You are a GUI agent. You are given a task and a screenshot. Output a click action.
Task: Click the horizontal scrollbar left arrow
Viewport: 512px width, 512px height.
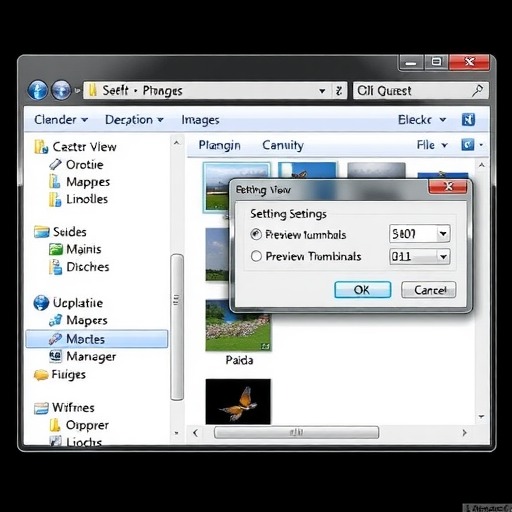click(x=195, y=433)
